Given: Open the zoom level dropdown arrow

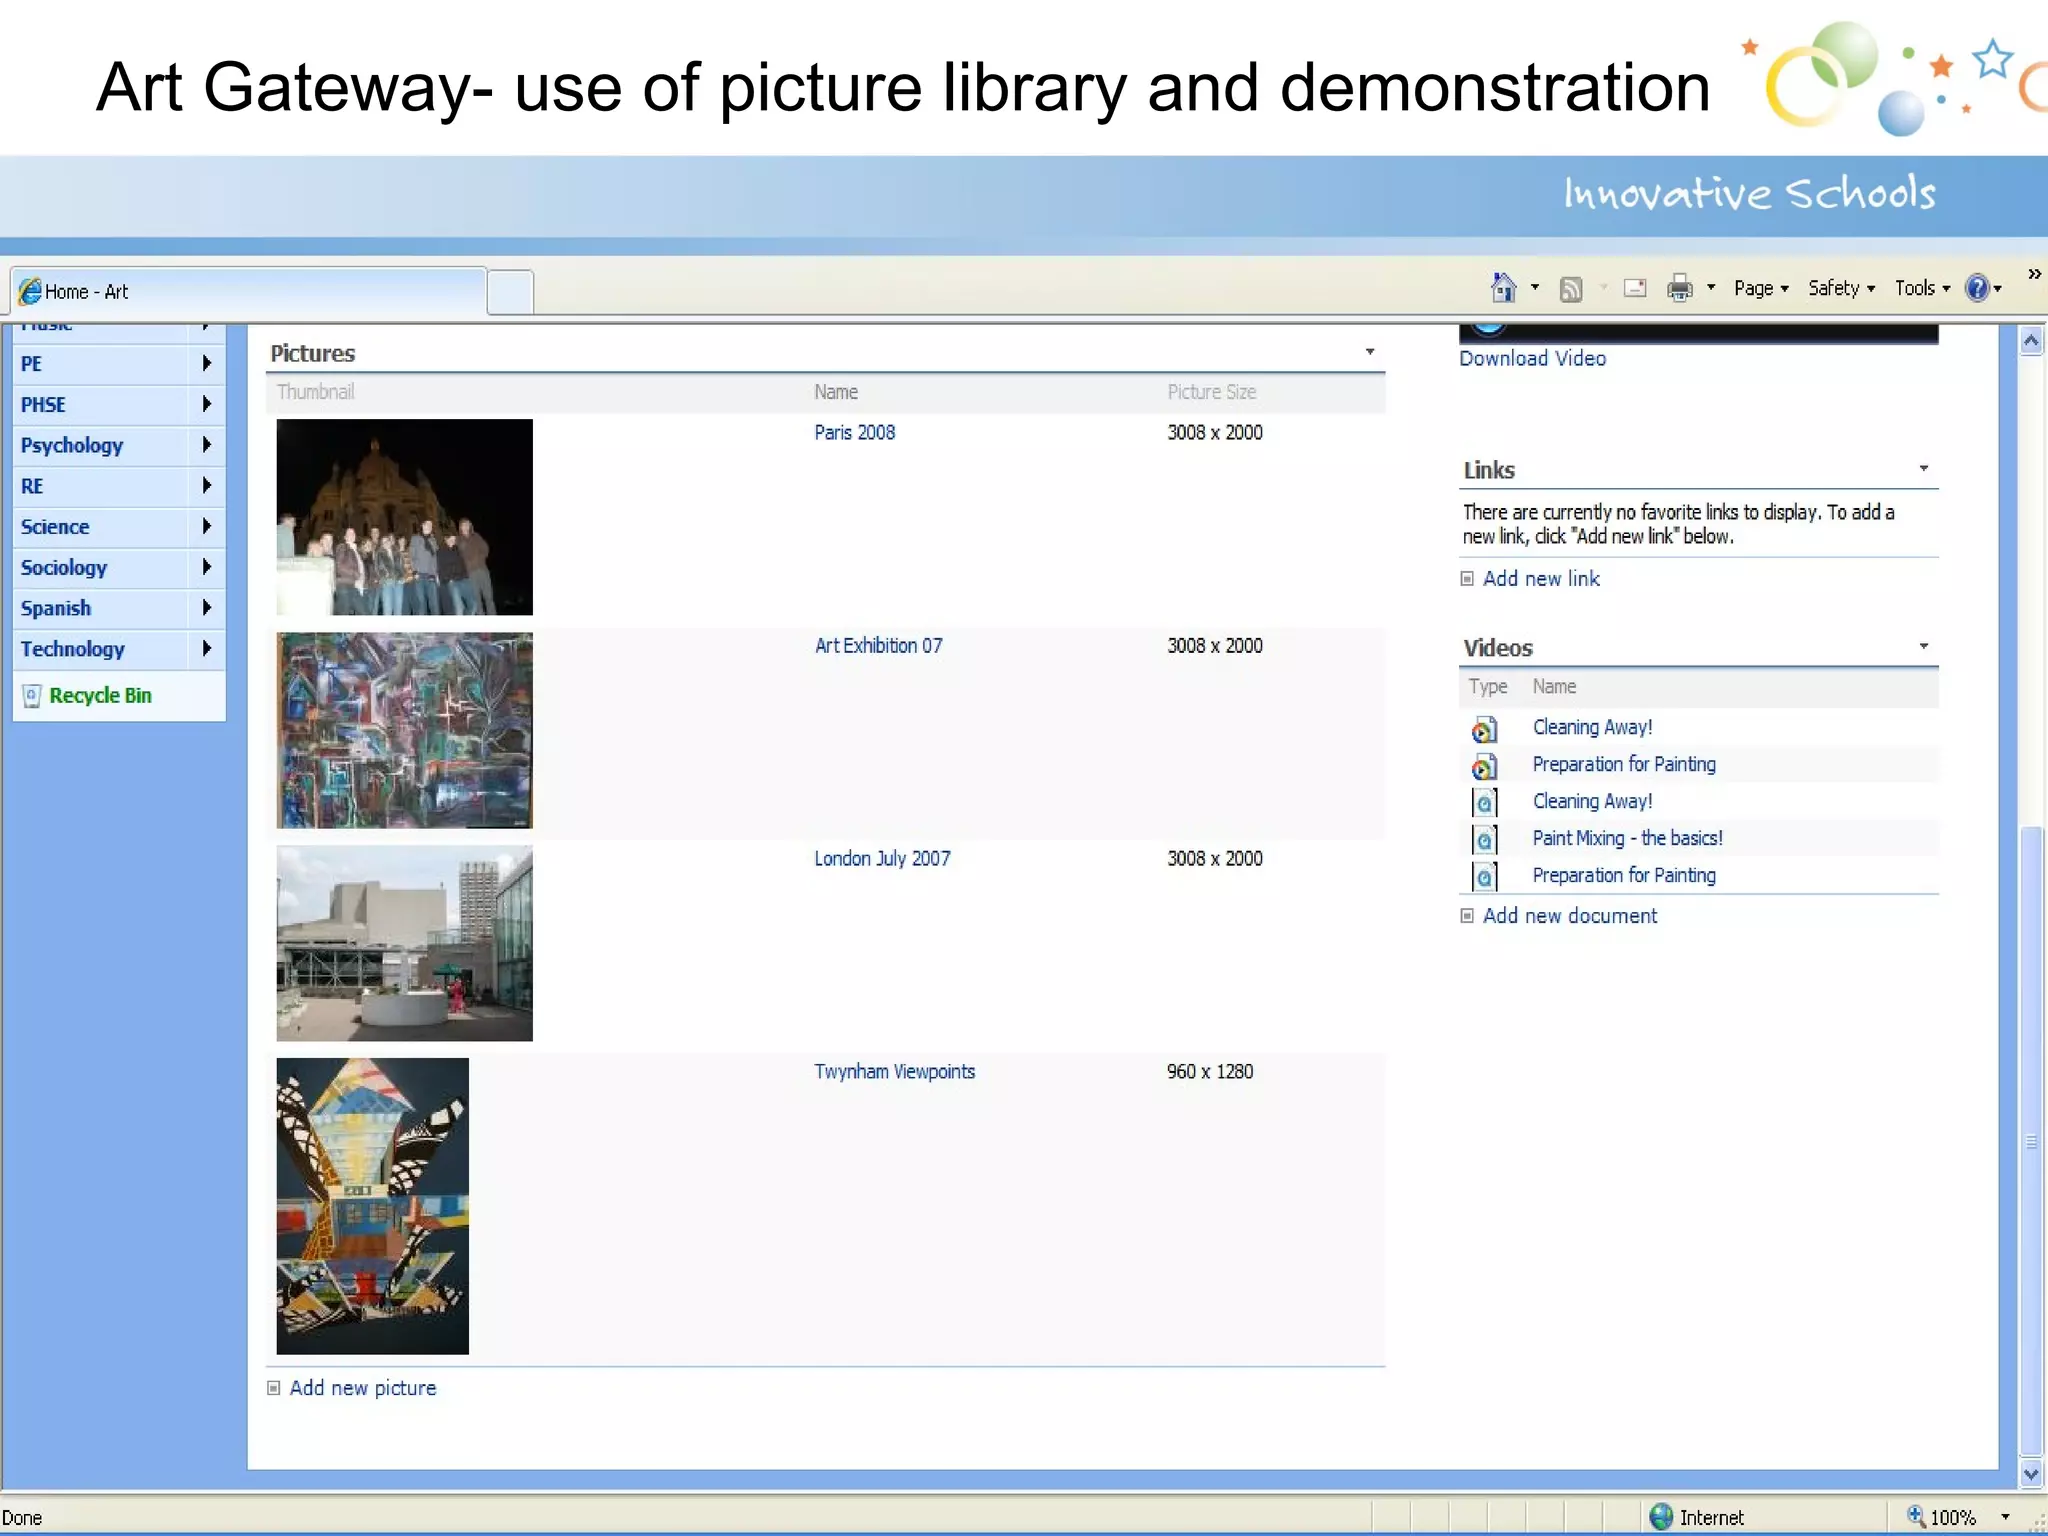Looking at the screenshot, I should [2005, 1517].
